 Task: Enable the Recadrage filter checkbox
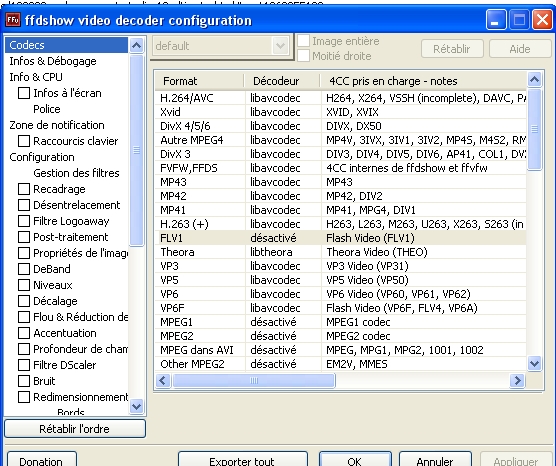[x=24, y=189]
